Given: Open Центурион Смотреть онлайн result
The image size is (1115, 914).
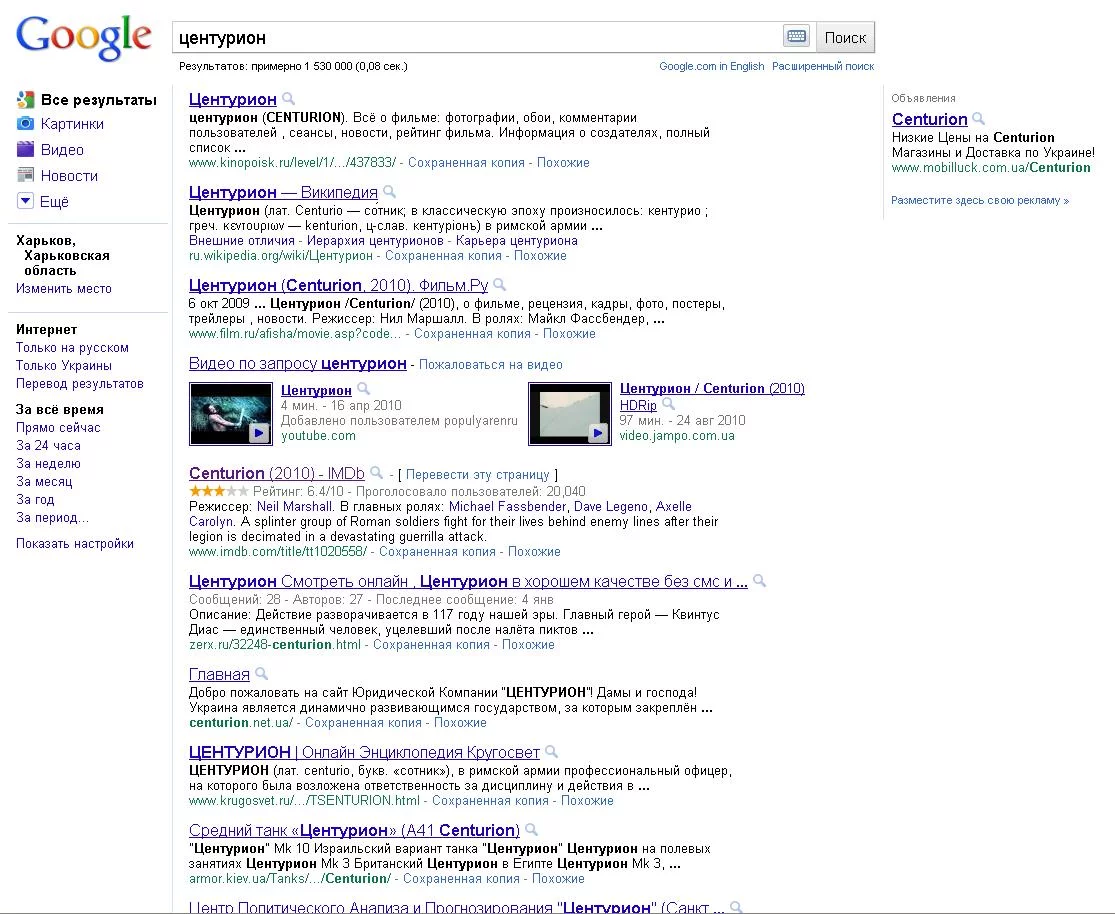Looking at the screenshot, I should point(468,581).
